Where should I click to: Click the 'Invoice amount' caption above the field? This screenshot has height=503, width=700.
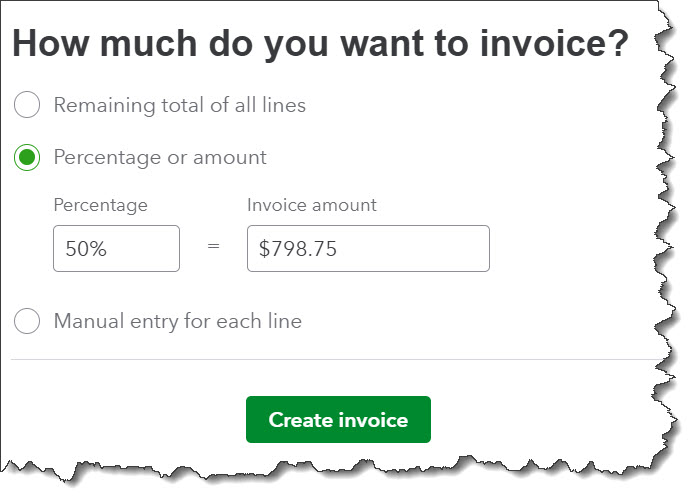point(312,205)
